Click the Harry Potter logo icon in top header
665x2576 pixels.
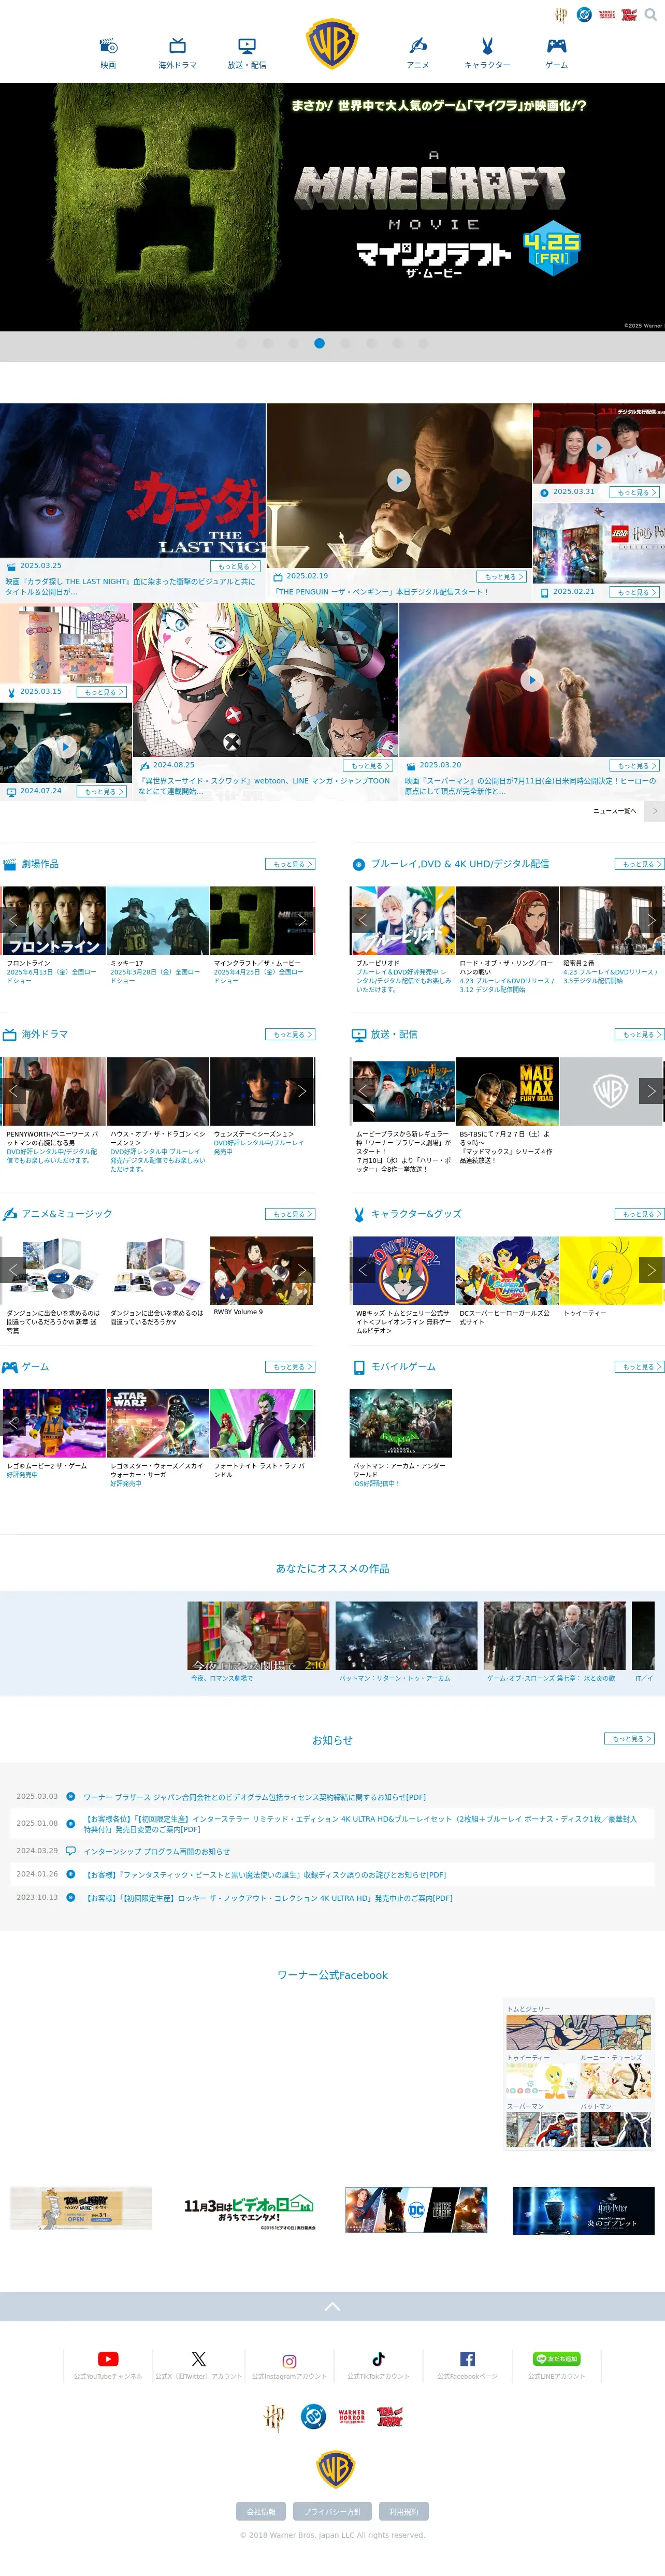561,15
